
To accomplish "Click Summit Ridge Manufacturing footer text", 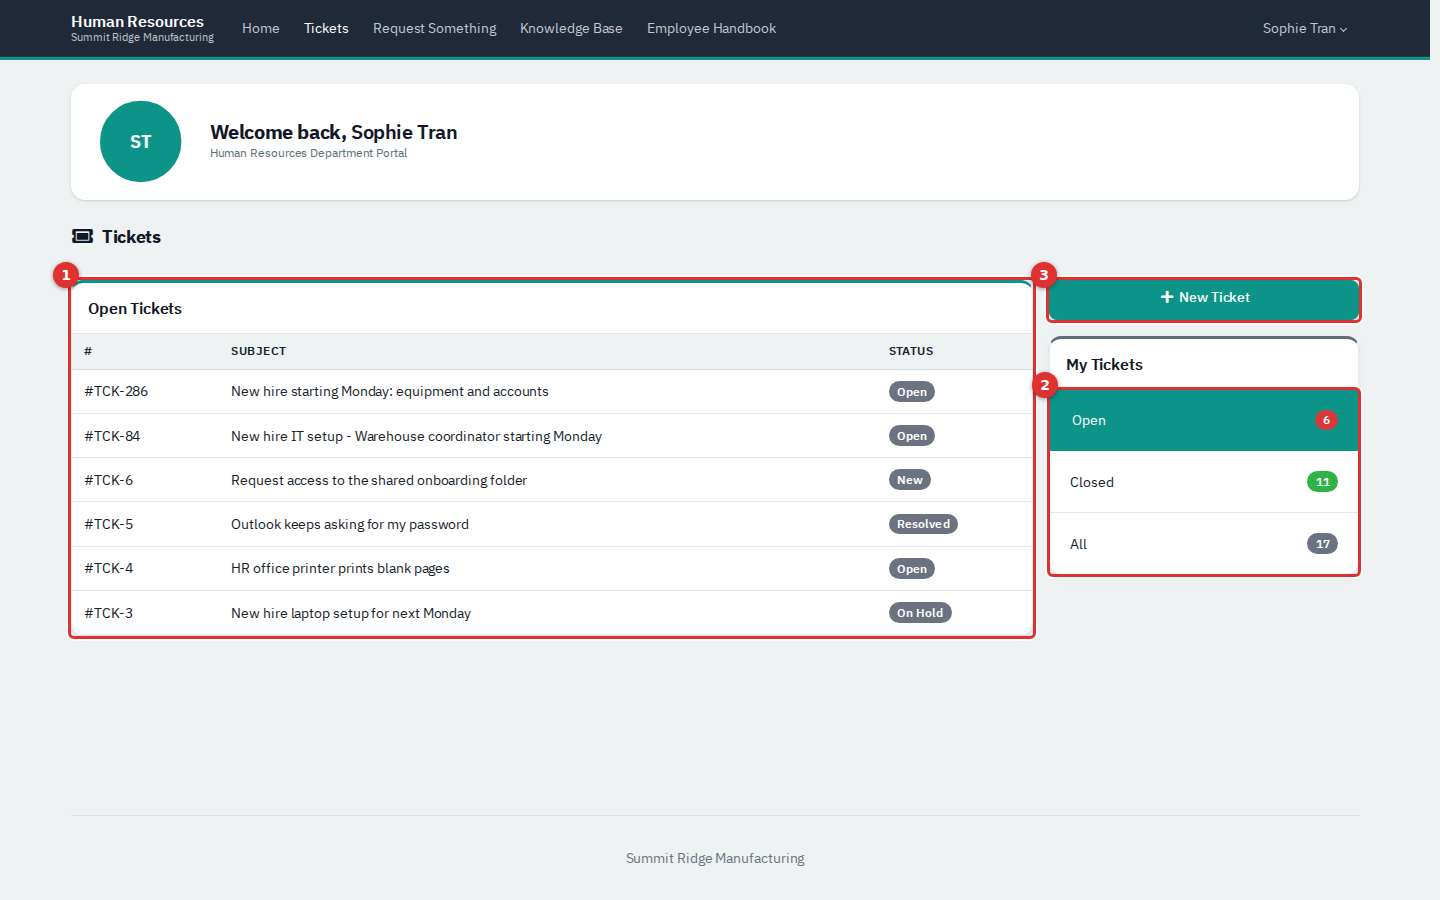I will click(715, 858).
